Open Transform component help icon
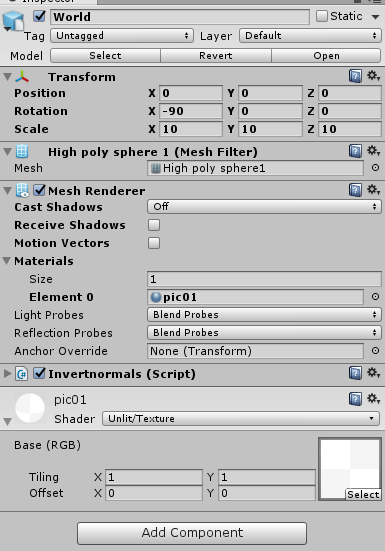Image resolution: width=385 pixels, height=551 pixels. [x=355, y=76]
